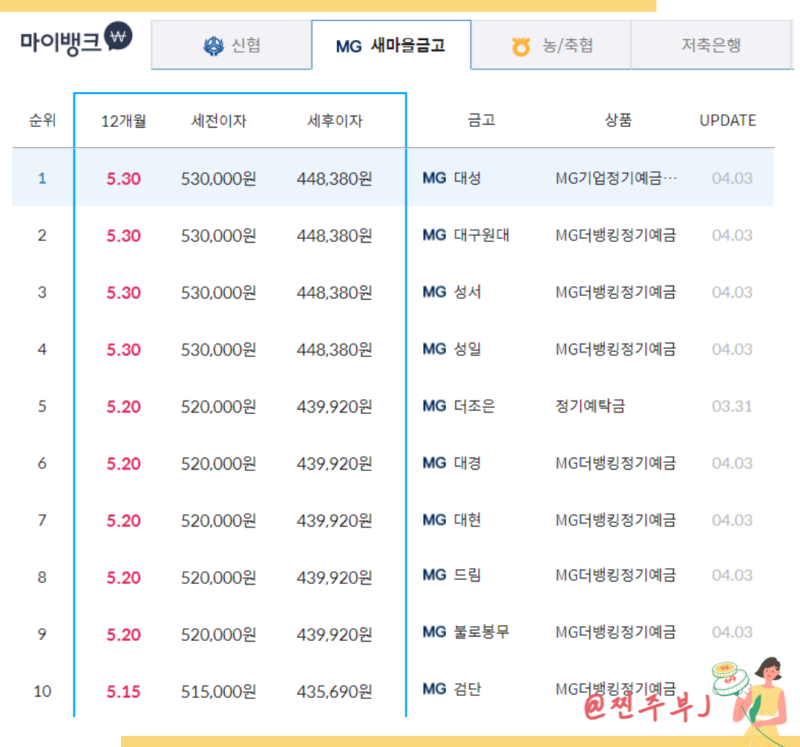Viewport: 800px width, 747px height.
Task: Click the 상품 column header
Action: click(618, 120)
